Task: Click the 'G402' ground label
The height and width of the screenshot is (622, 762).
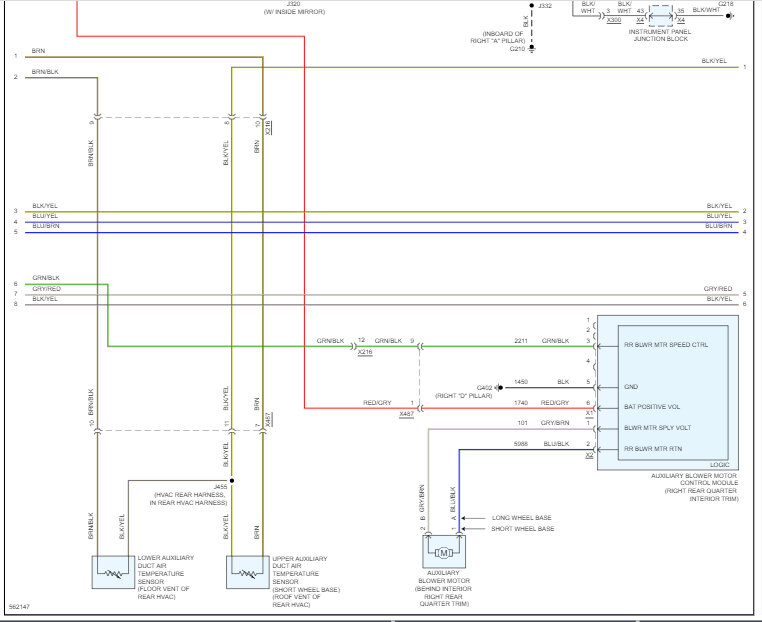Action: (485, 388)
